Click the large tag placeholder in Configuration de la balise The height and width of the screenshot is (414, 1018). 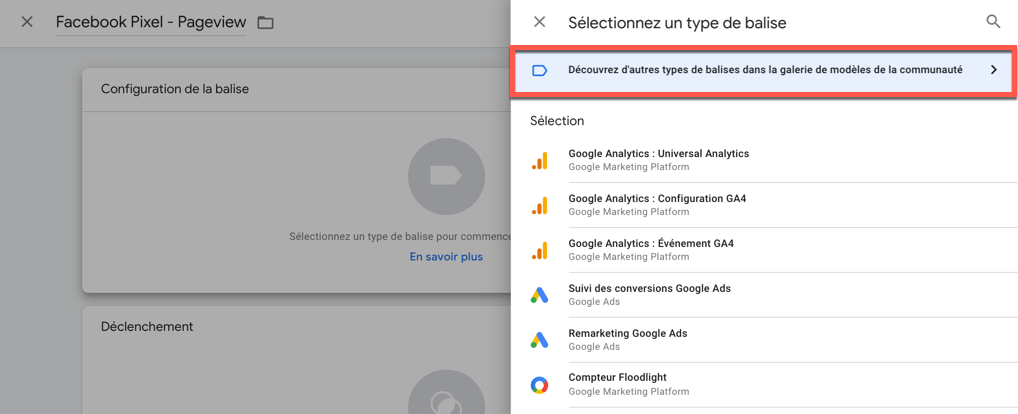(x=446, y=176)
